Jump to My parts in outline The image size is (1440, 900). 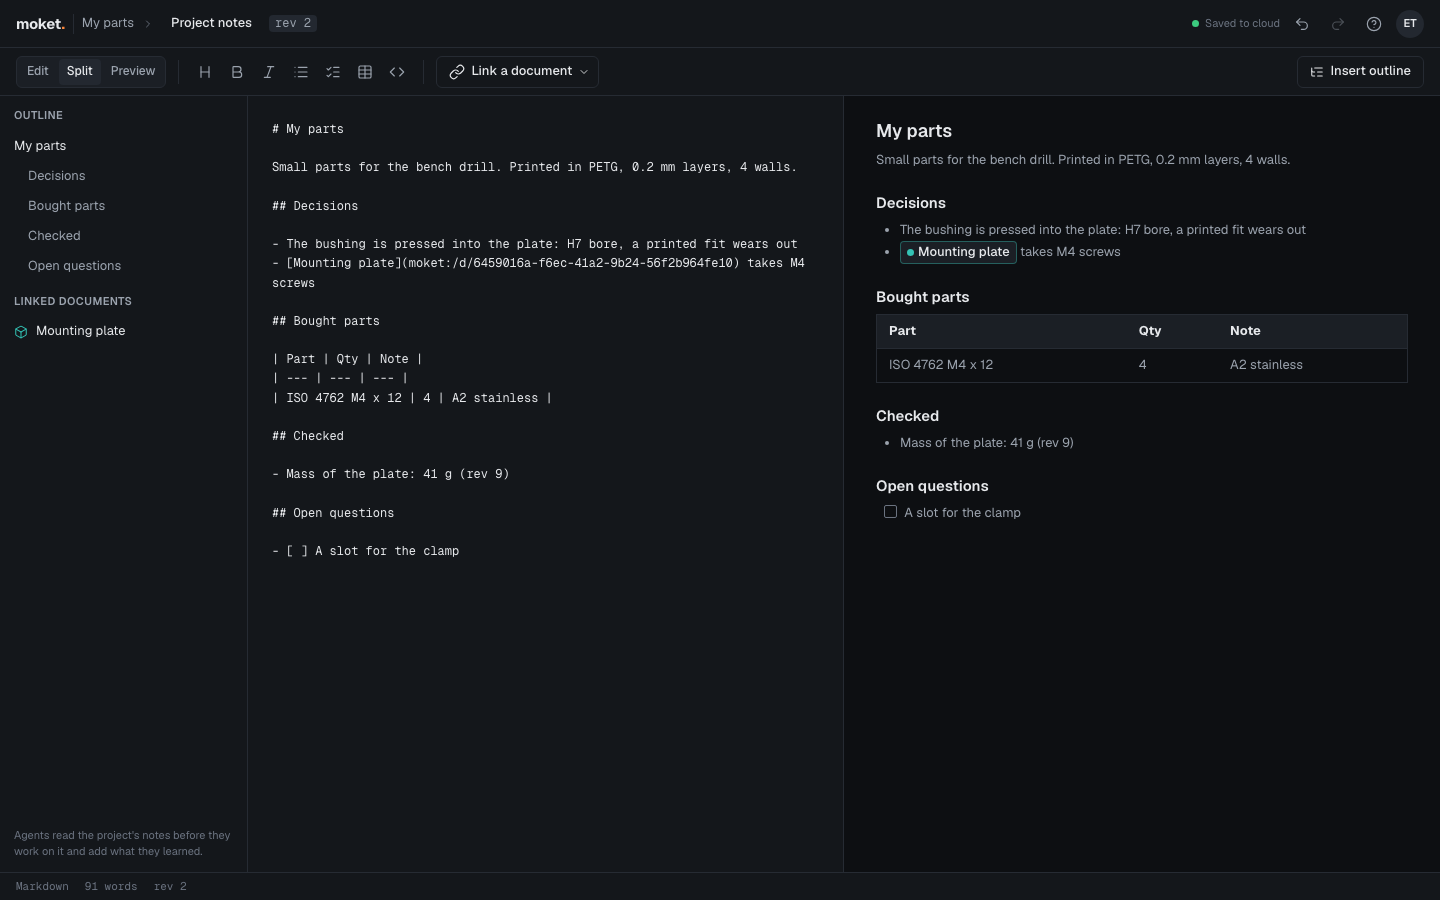40,146
